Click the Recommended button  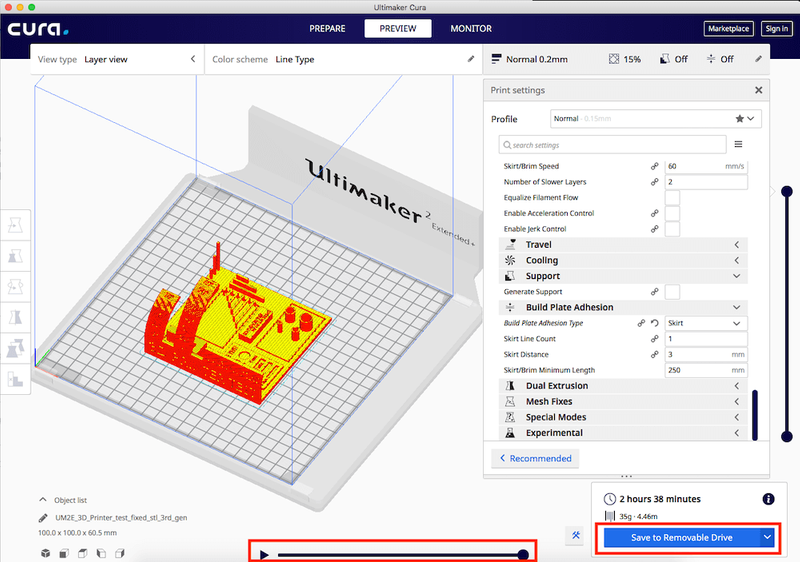click(x=535, y=458)
